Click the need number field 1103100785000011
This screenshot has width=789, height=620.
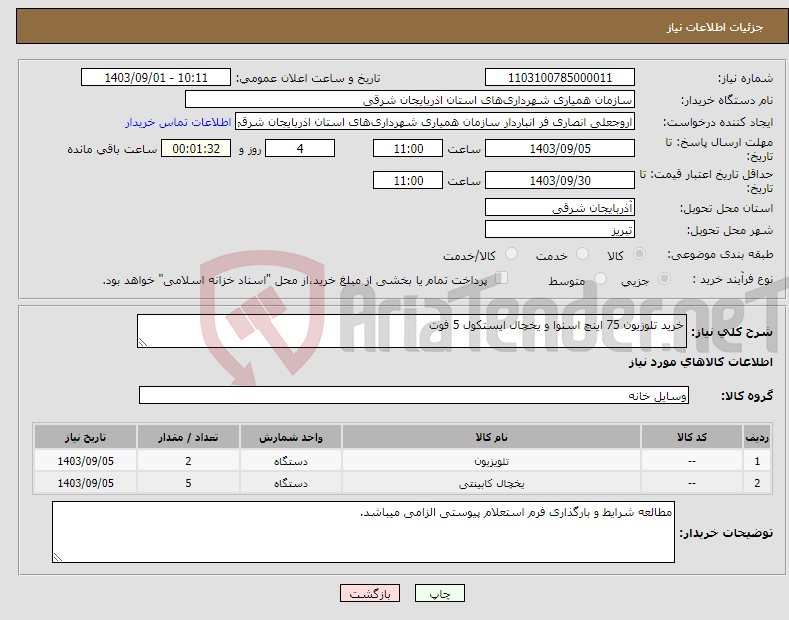coord(560,78)
